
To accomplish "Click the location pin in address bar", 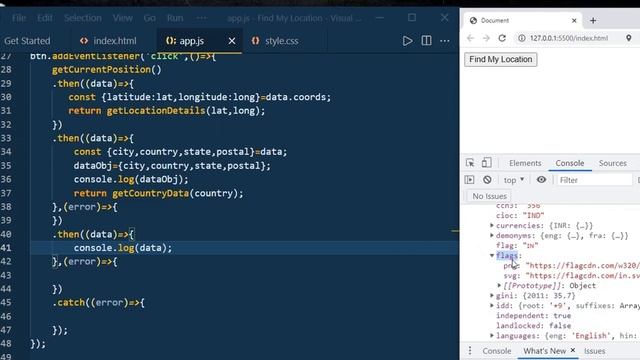I will [629, 38].
